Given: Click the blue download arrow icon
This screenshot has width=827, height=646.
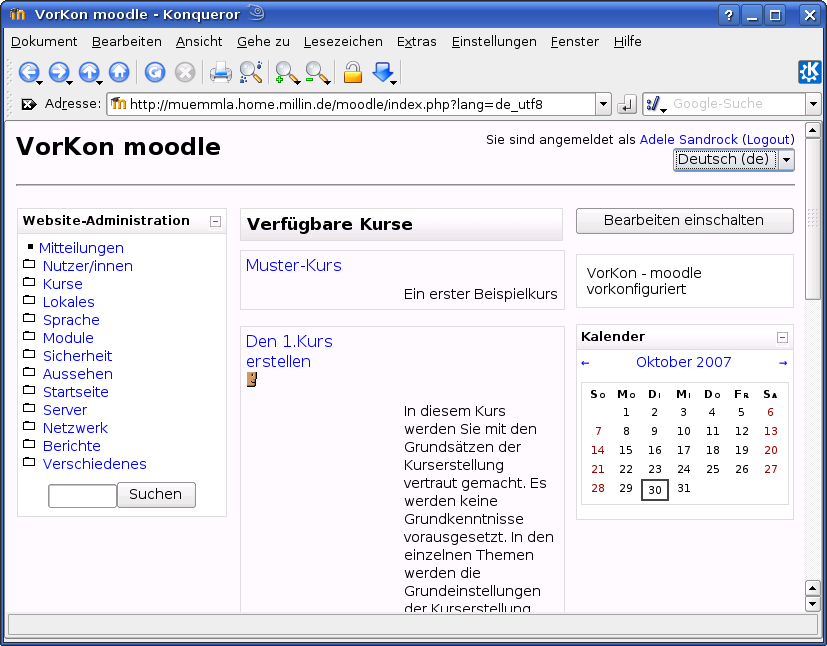Looking at the screenshot, I should click(x=382, y=72).
